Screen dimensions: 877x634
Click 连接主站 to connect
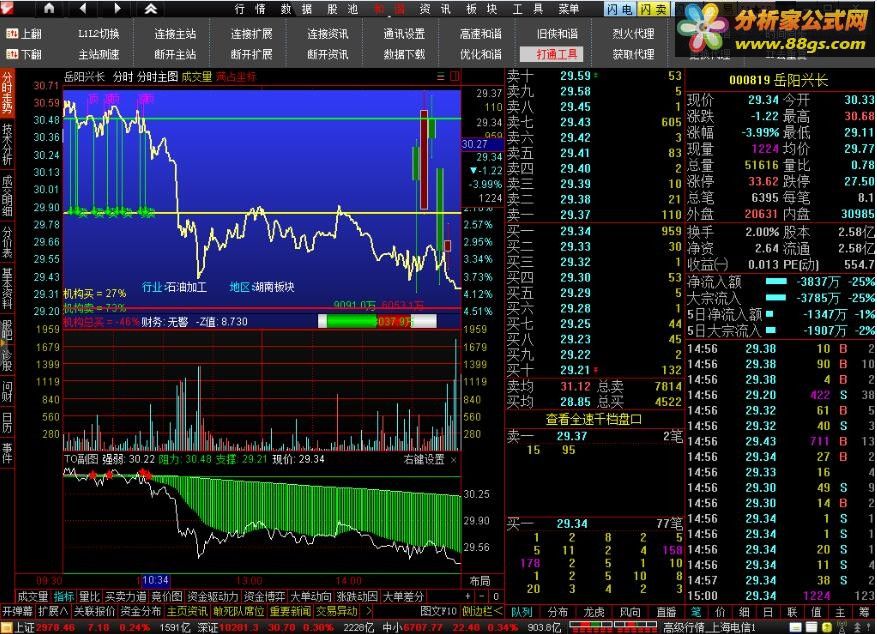pyautogui.click(x=175, y=34)
